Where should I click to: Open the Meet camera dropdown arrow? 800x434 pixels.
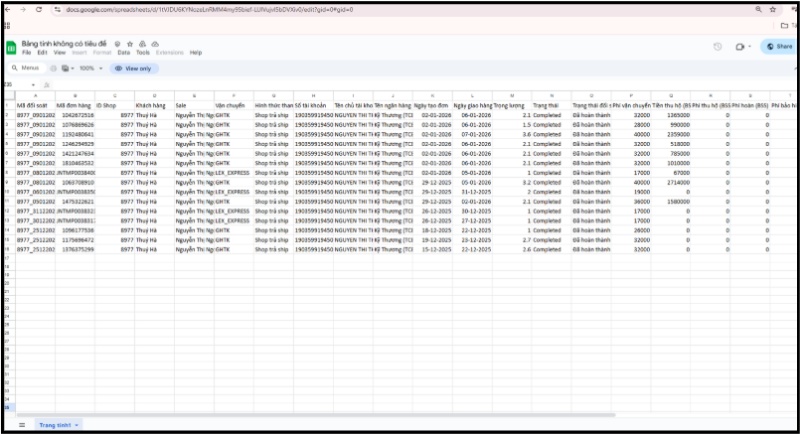click(x=749, y=46)
